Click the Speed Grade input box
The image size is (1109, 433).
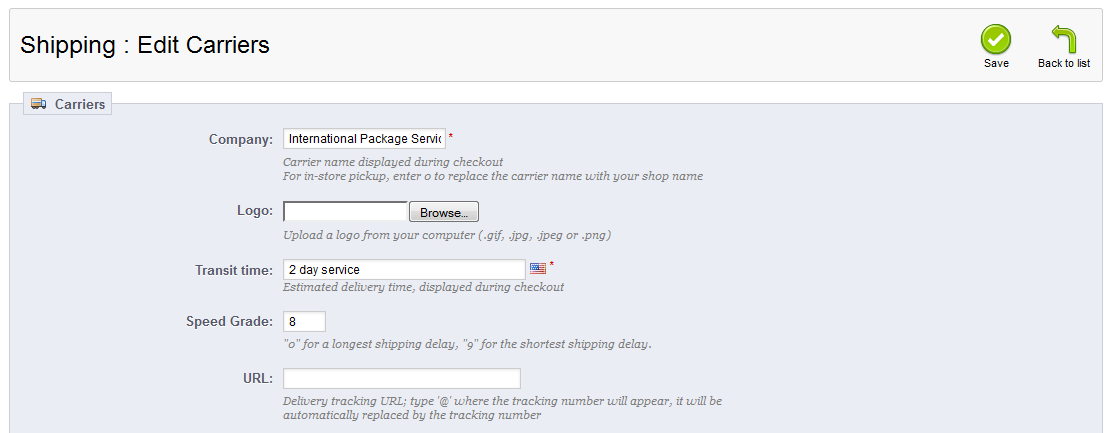305,321
